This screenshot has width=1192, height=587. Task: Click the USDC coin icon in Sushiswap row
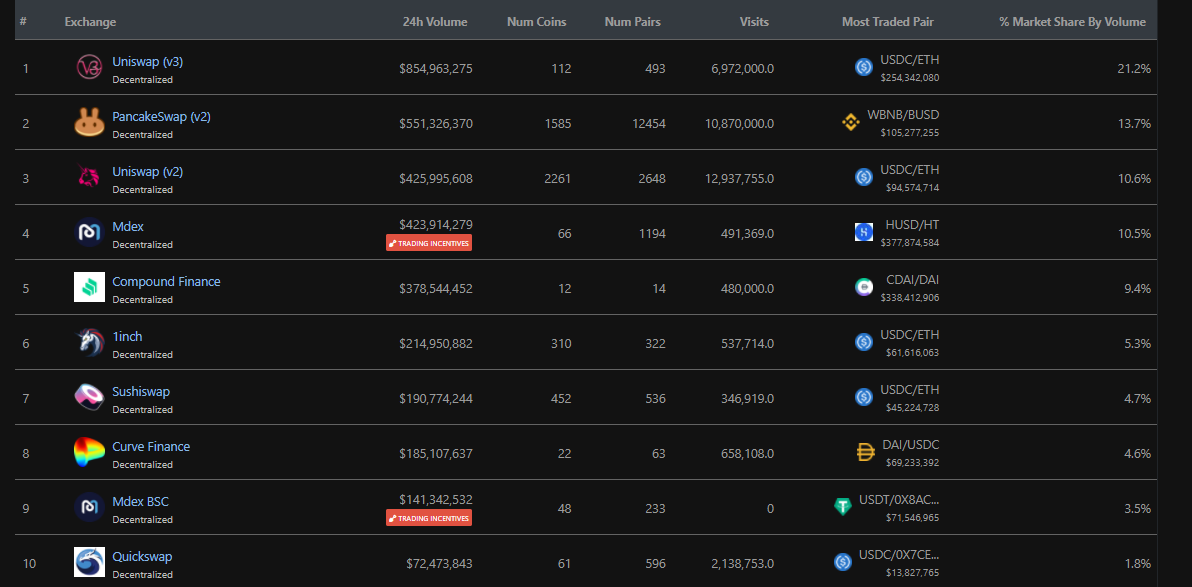tap(864, 397)
